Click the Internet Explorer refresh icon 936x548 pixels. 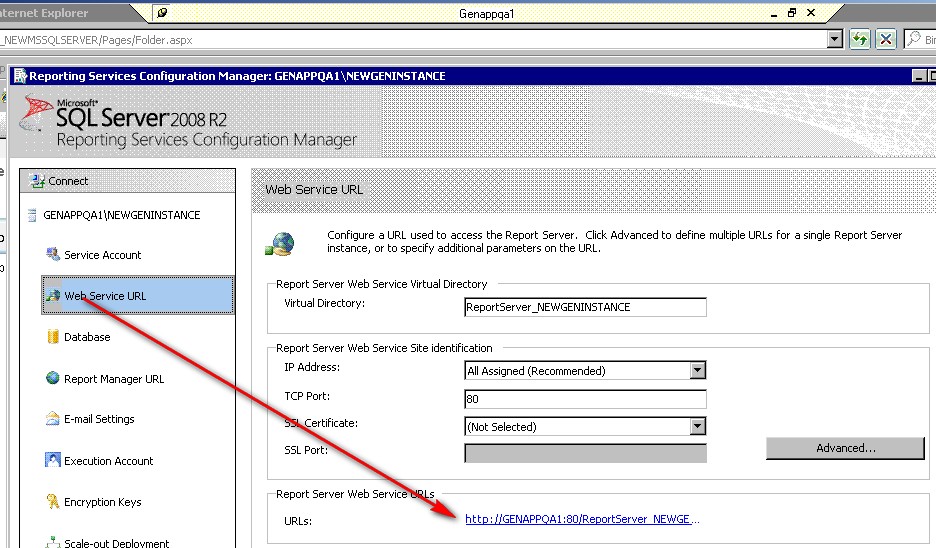coord(860,39)
